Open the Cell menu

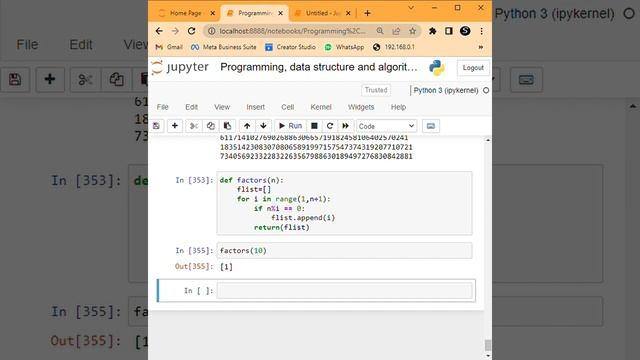click(x=287, y=107)
